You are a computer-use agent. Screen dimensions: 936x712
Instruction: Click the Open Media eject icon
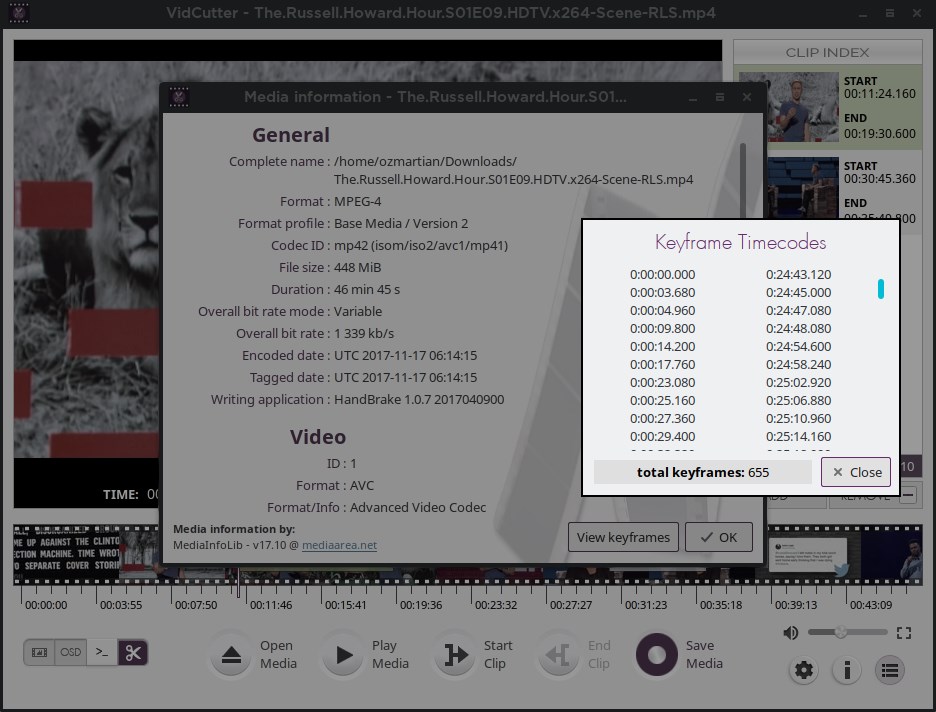click(232, 655)
